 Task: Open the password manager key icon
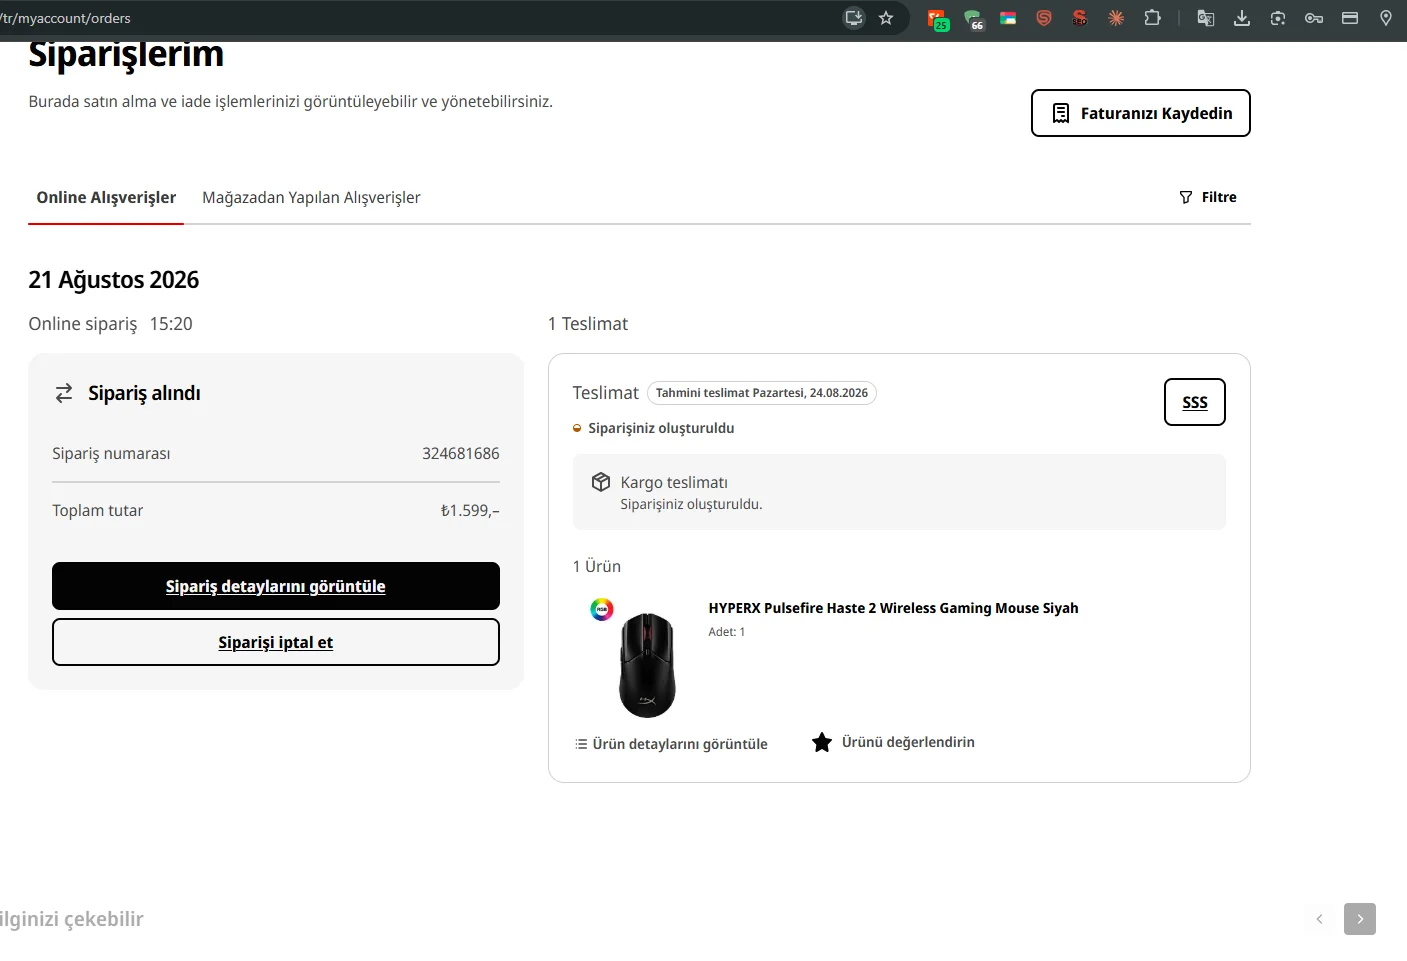[x=1314, y=18]
